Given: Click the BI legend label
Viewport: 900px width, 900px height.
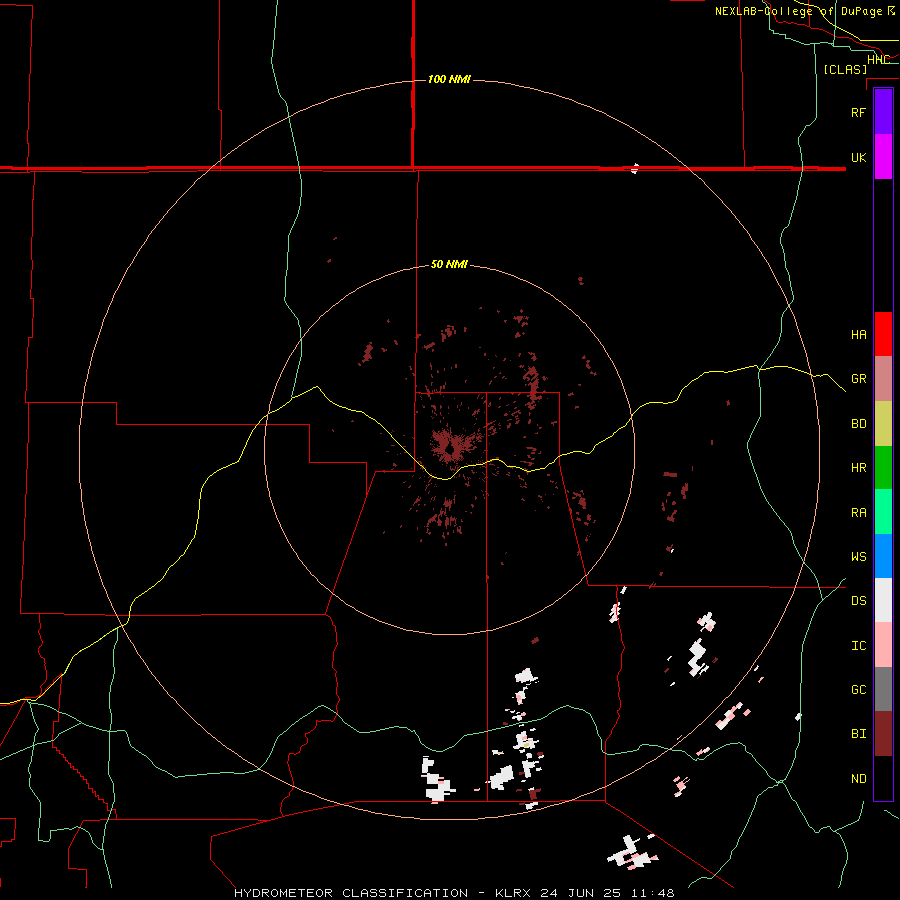Looking at the screenshot, I should pyautogui.click(x=859, y=734).
